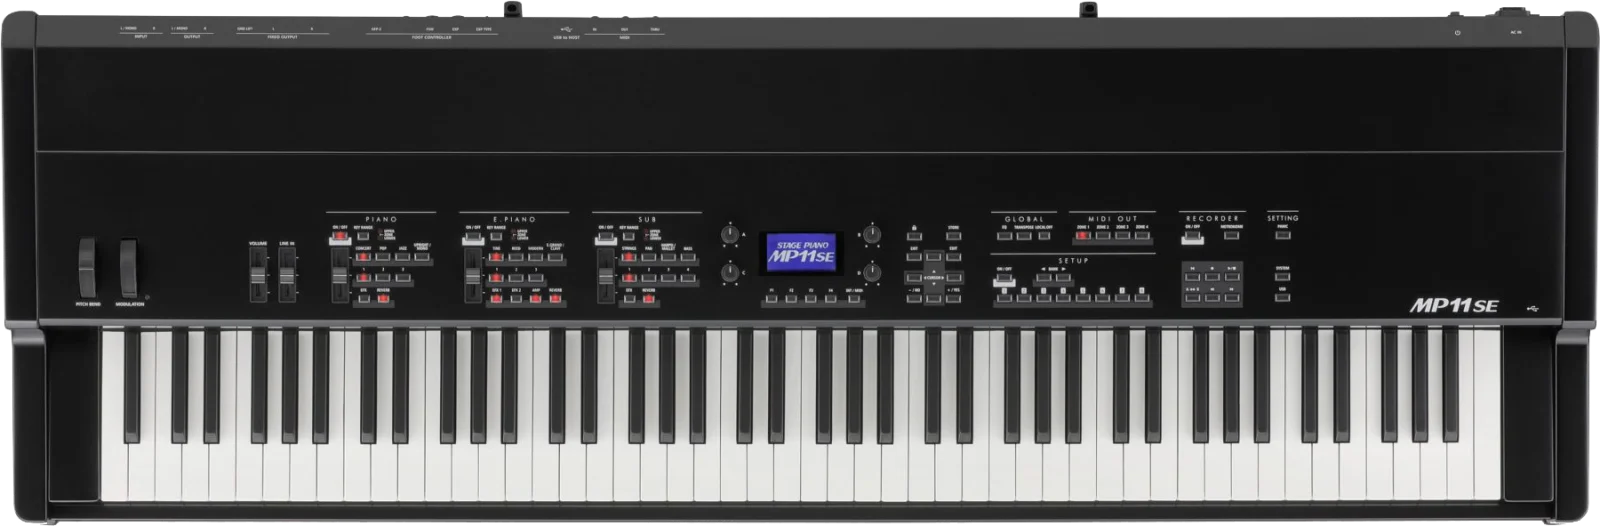Click the PANIC button under SETTING

[x=1283, y=235]
